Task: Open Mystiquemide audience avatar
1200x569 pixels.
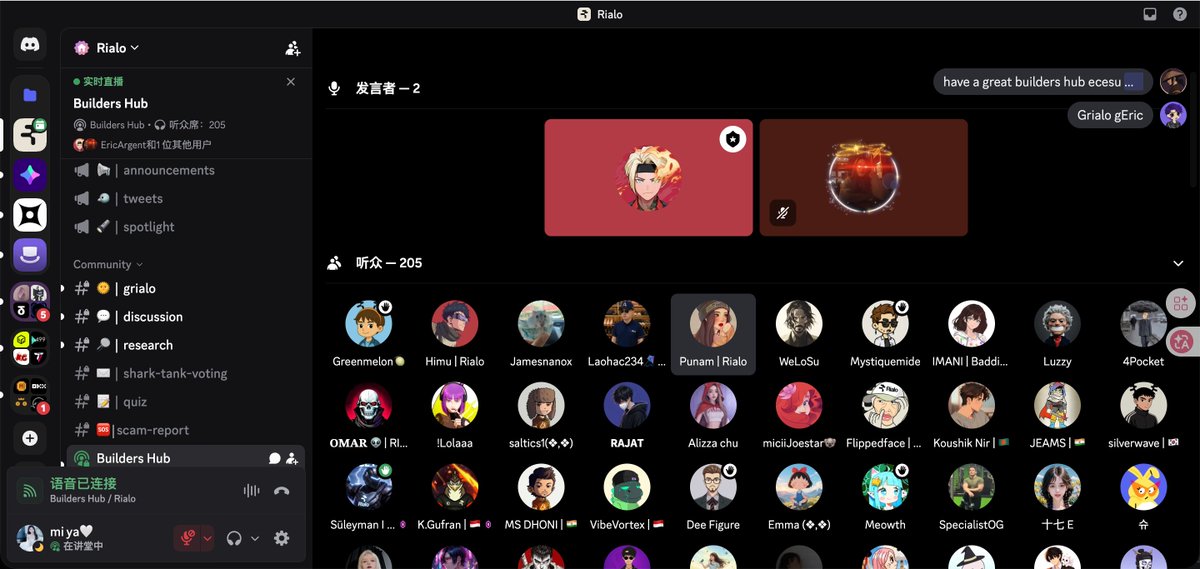Action: click(885, 324)
